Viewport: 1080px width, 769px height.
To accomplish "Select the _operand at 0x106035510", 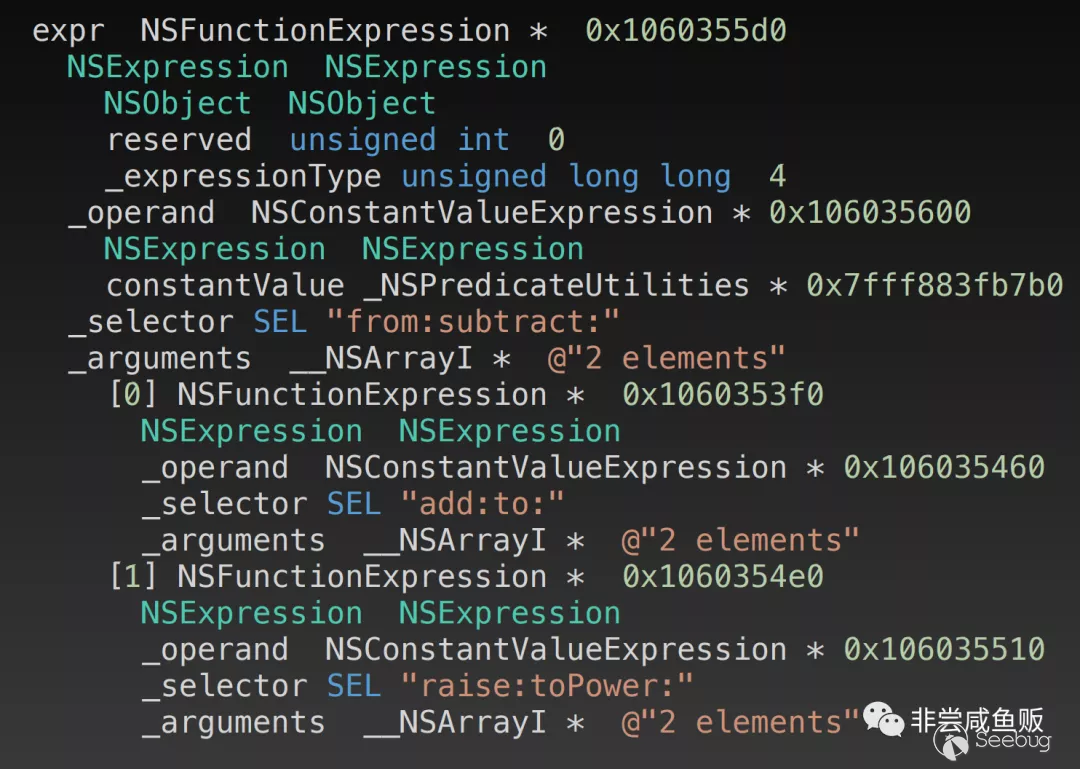I will pos(215,650).
